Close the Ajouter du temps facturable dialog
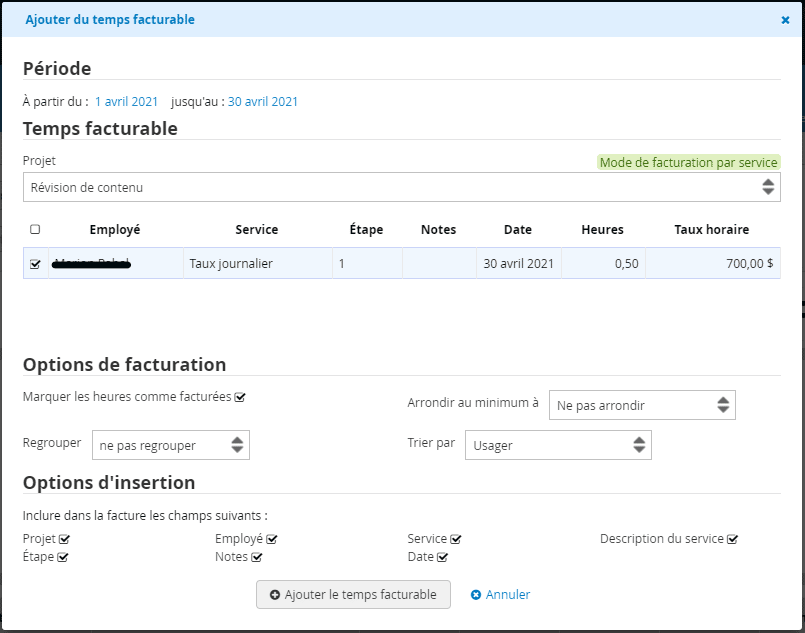Screen dimensions: 805x633 pos(785,19)
